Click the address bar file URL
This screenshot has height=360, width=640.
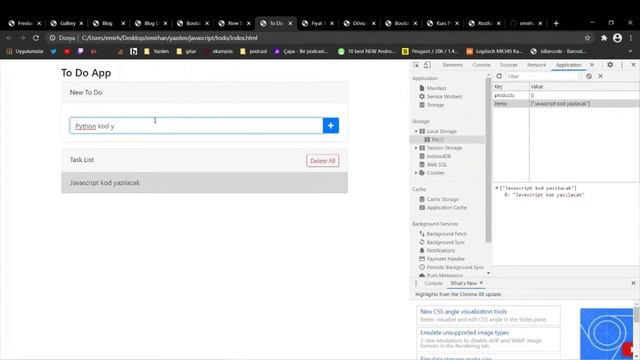169,38
